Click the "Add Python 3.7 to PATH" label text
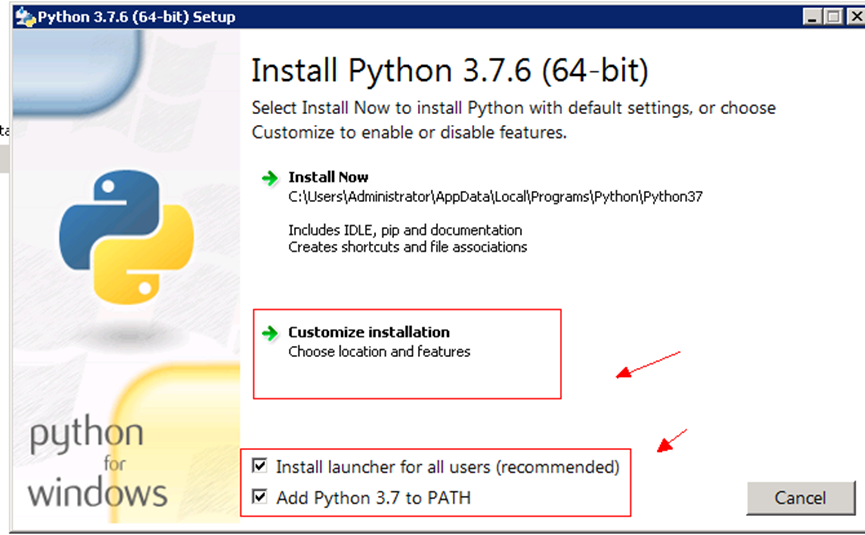The width and height of the screenshot is (865, 535). tap(373, 497)
